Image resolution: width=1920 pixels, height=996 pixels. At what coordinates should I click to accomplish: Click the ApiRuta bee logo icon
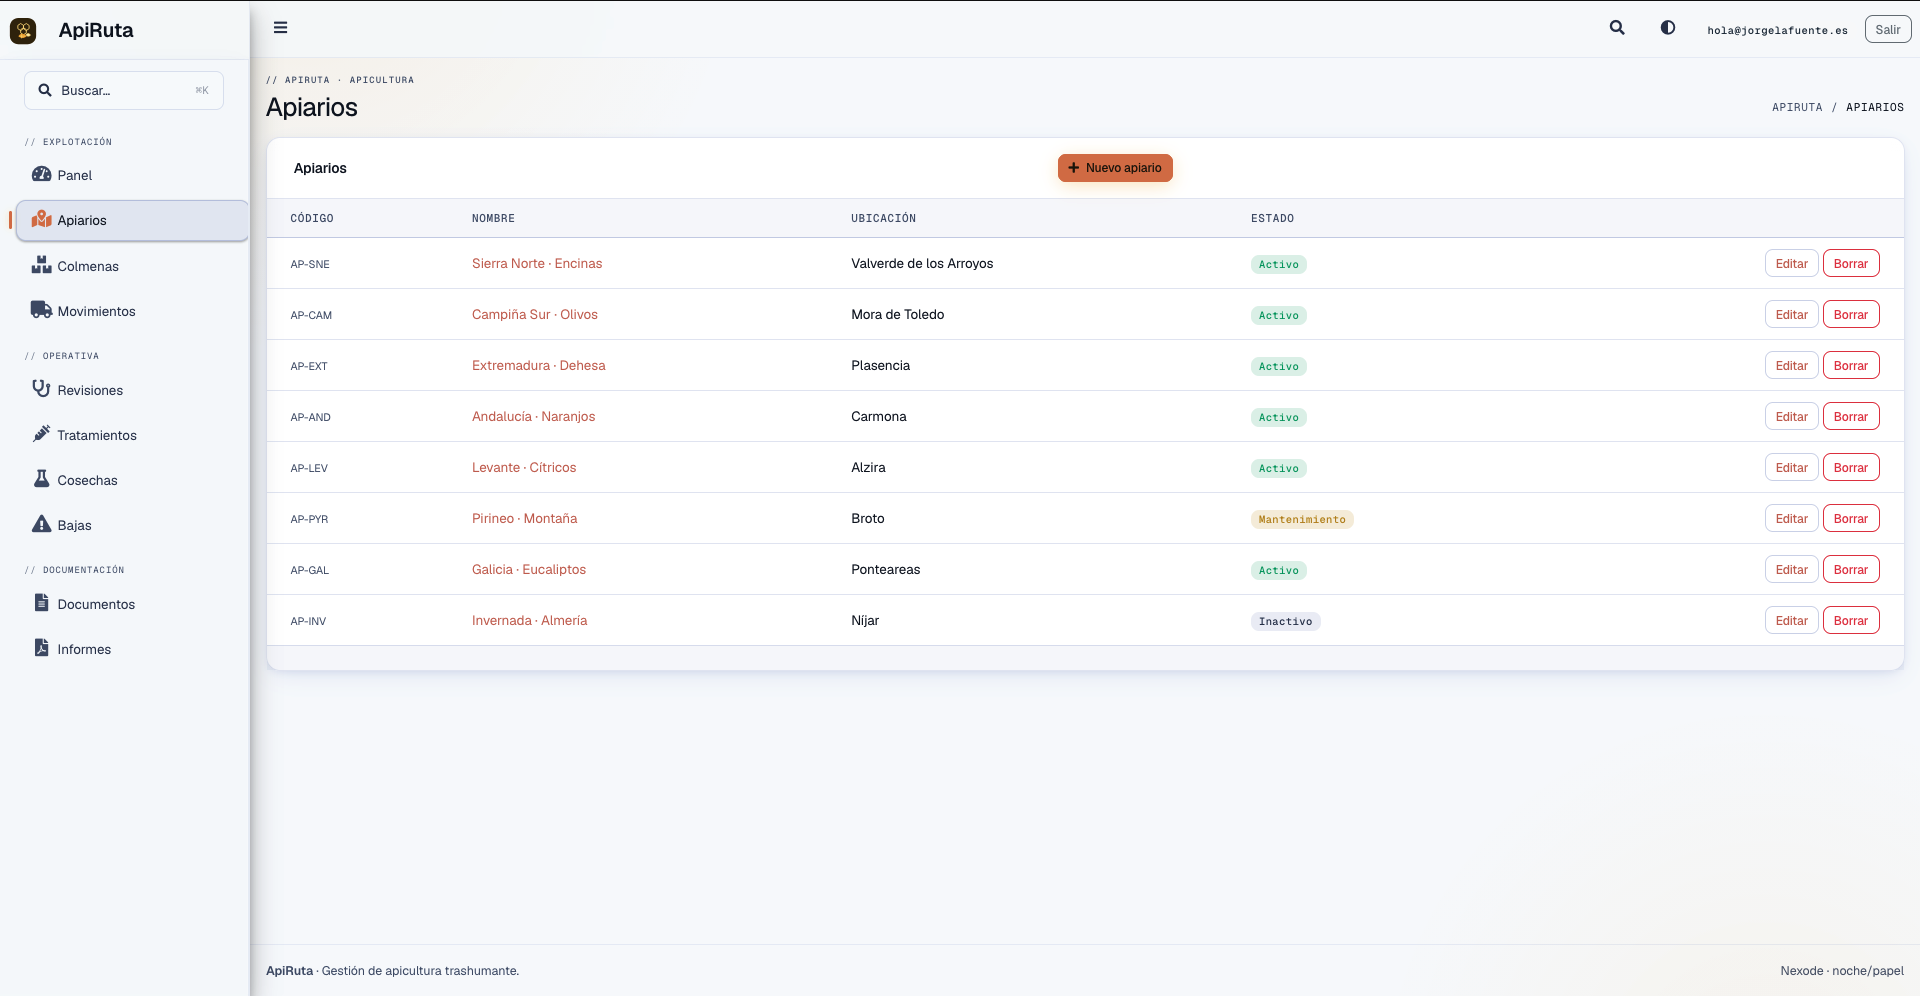(23, 30)
